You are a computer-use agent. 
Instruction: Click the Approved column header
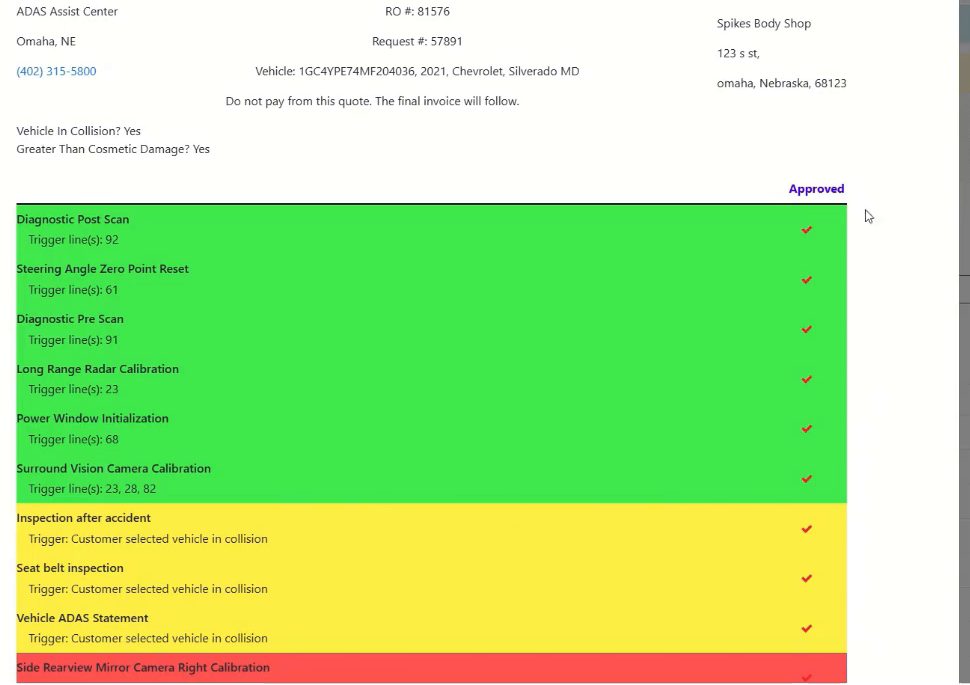tap(816, 189)
